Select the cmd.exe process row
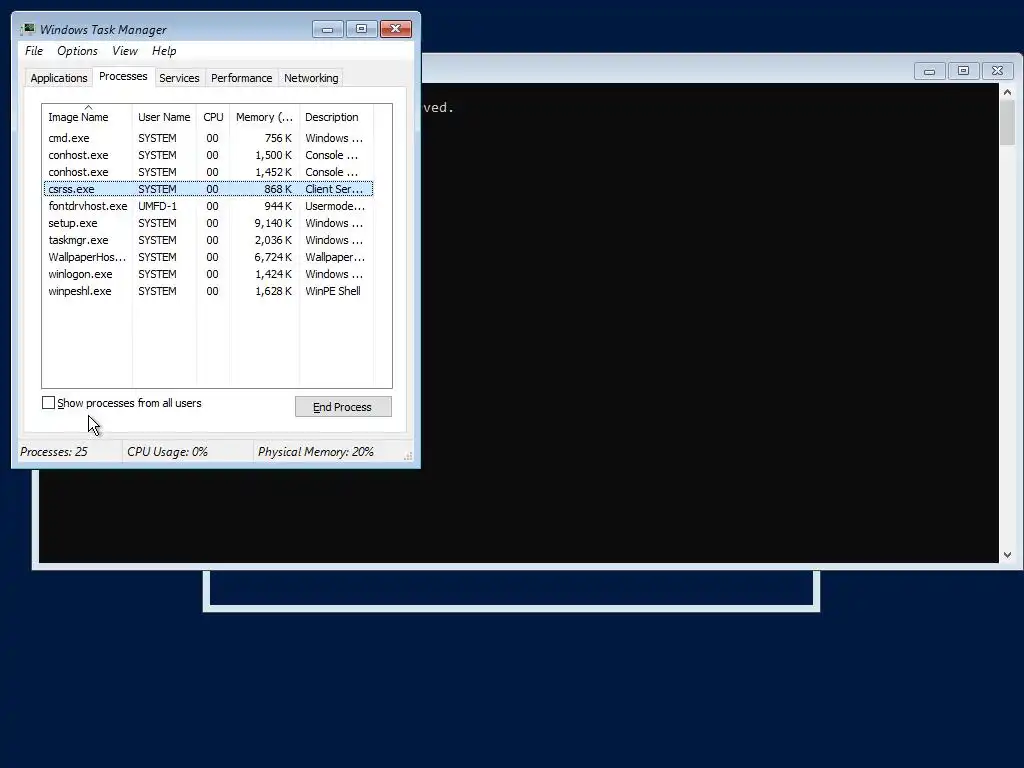Image resolution: width=1024 pixels, height=768 pixels. [208, 138]
